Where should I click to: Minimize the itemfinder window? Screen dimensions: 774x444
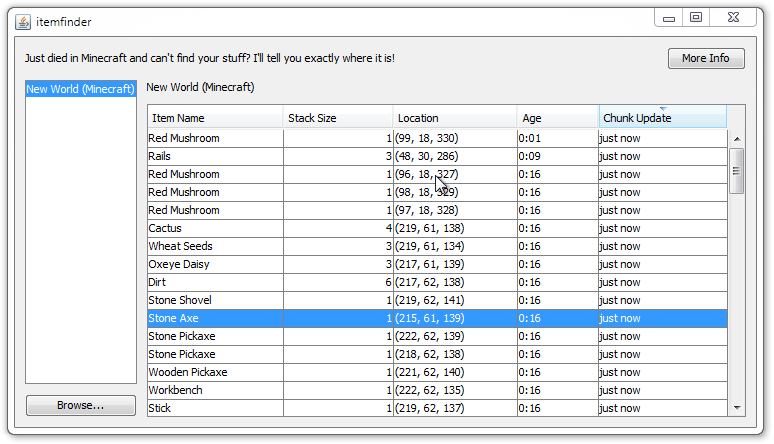[669, 18]
